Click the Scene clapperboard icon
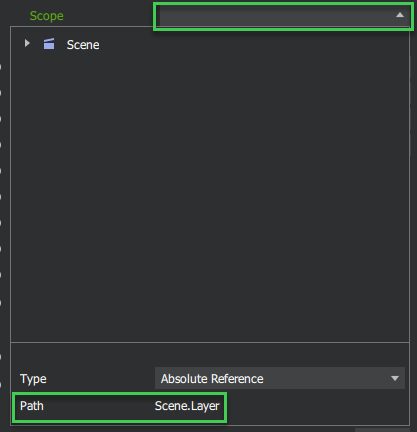The width and height of the screenshot is (417, 432). [49, 44]
